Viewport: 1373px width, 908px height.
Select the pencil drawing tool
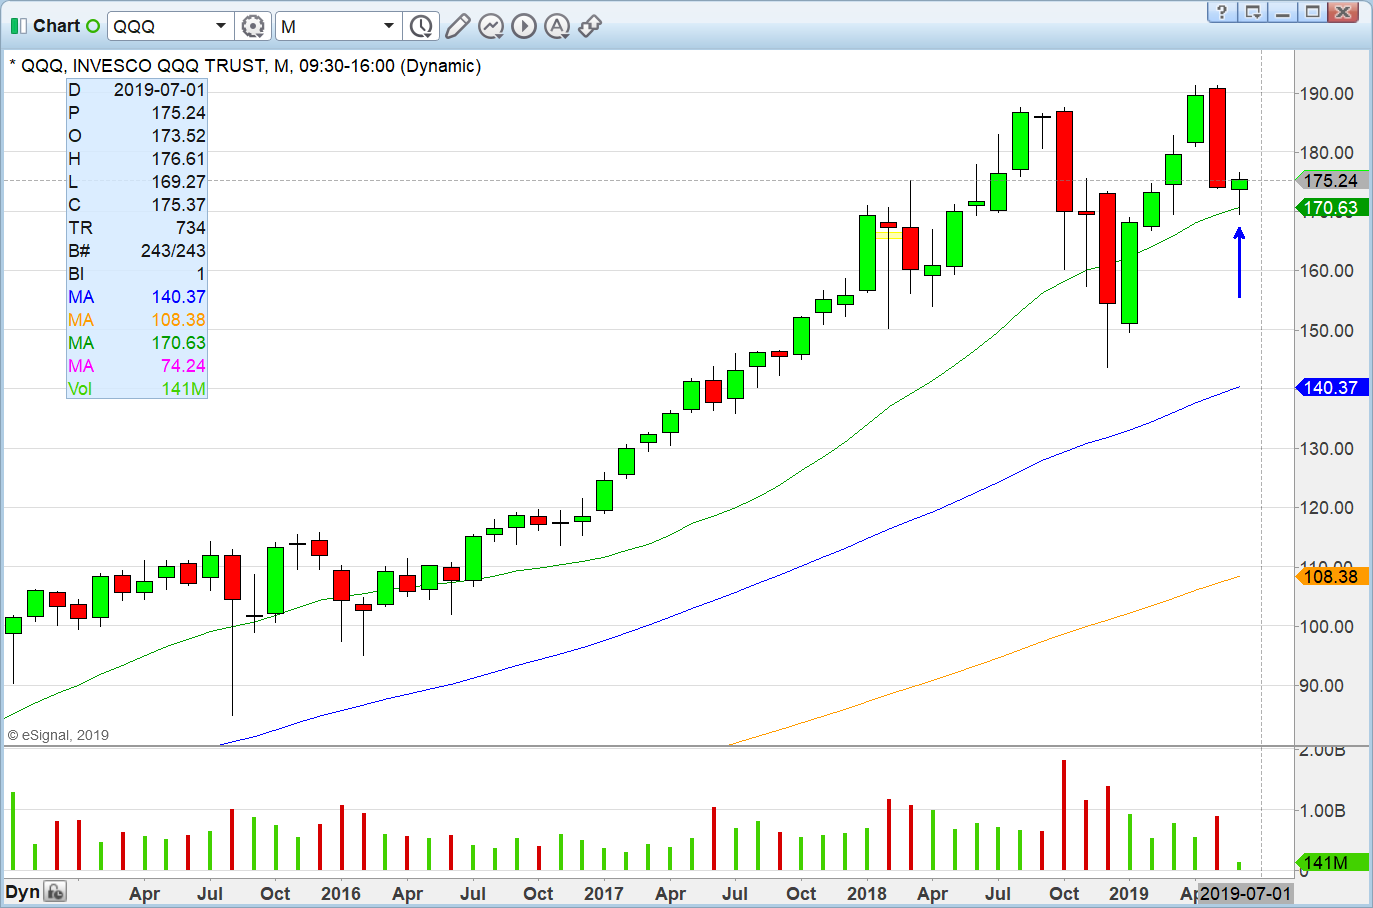[457, 26]
